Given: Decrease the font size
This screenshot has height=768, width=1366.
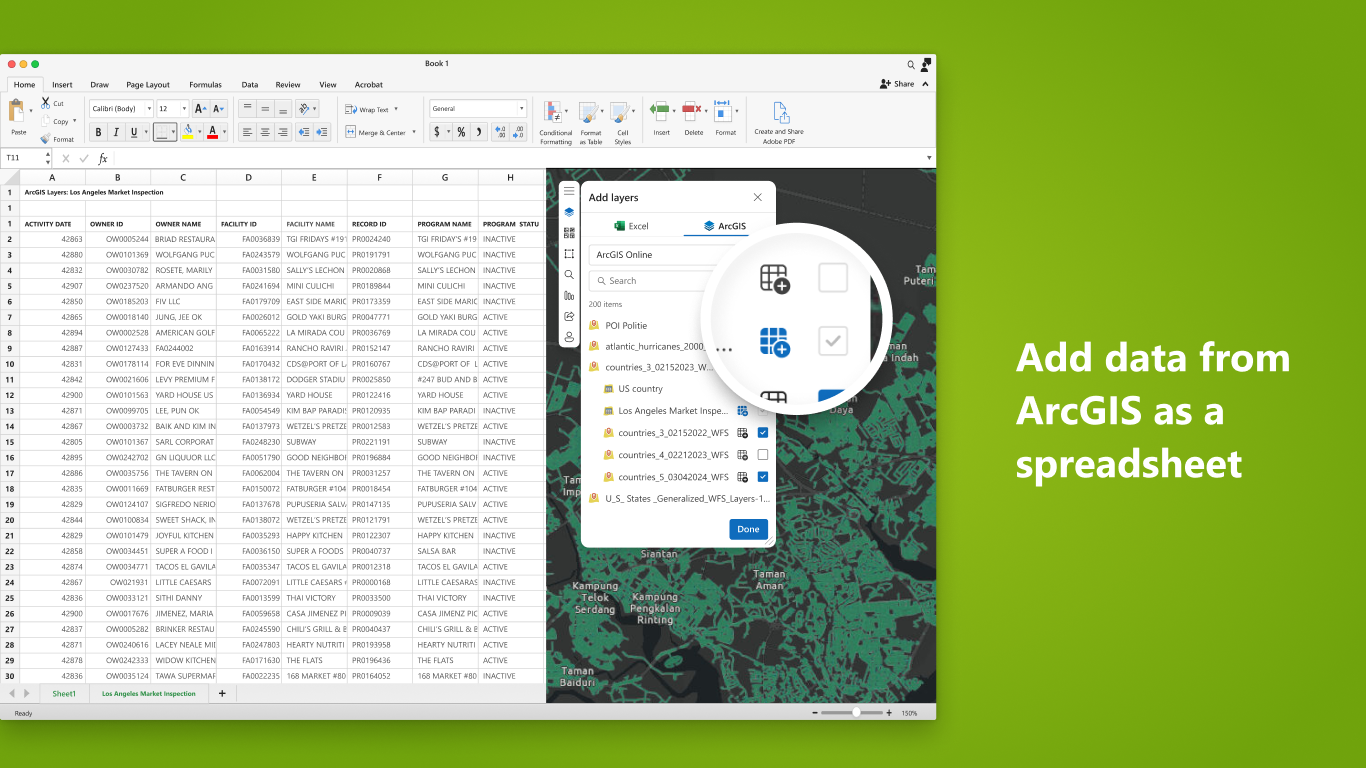Looking at the screenshot, I should pos(219,109).
